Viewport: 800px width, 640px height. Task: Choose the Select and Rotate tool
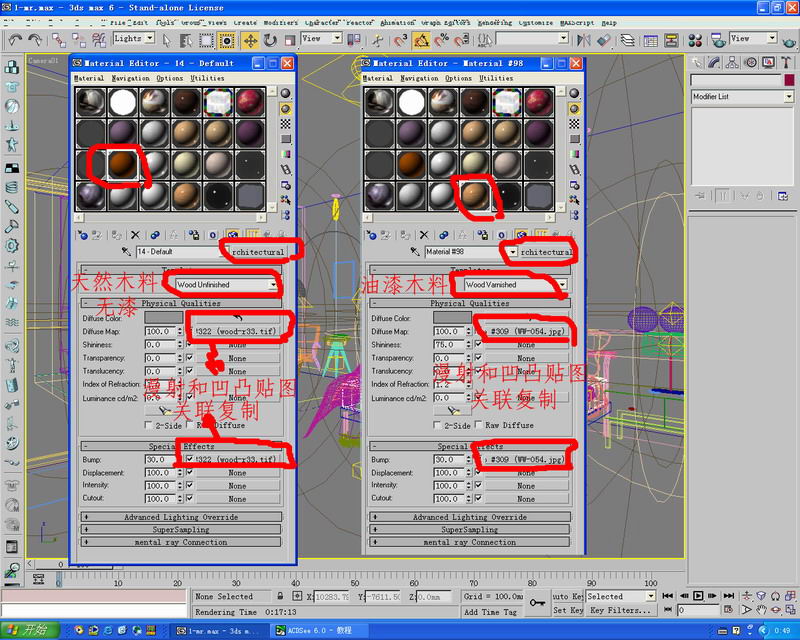(x=270, y=40)
